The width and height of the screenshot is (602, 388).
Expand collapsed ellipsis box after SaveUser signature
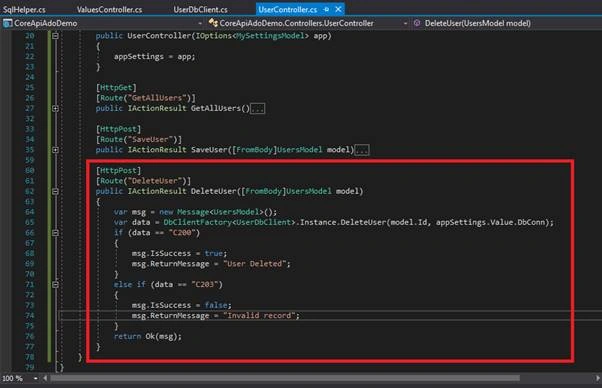click(362, 150)
